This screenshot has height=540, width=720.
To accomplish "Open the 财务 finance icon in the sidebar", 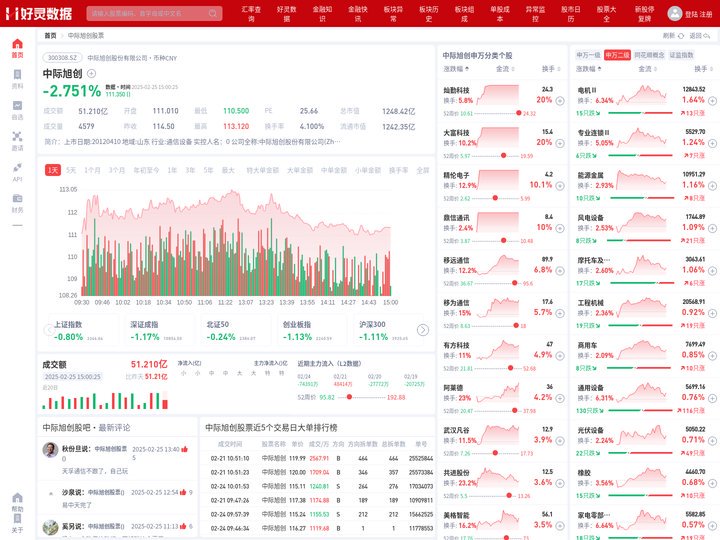I will 17,198.
